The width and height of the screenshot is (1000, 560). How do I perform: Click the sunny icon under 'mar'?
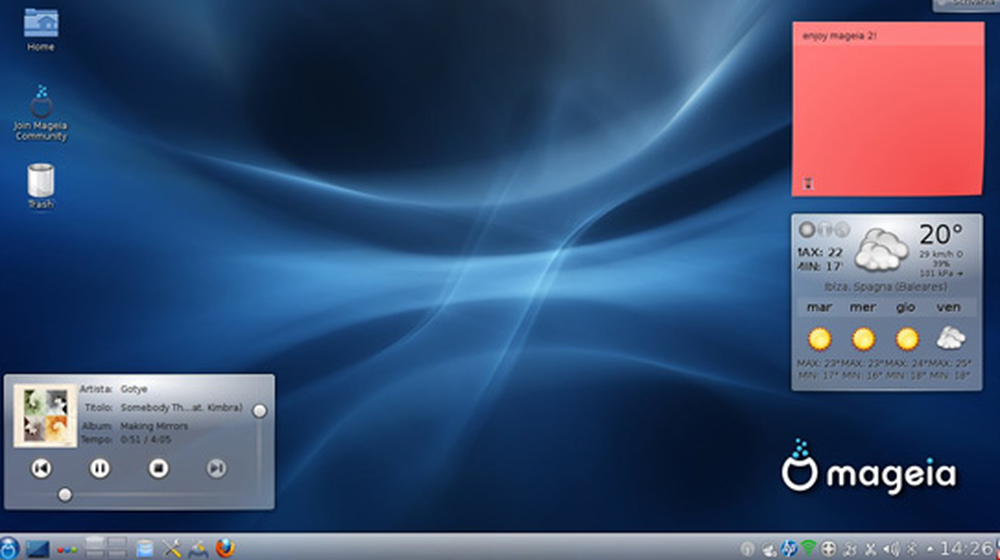coord(820,339)
